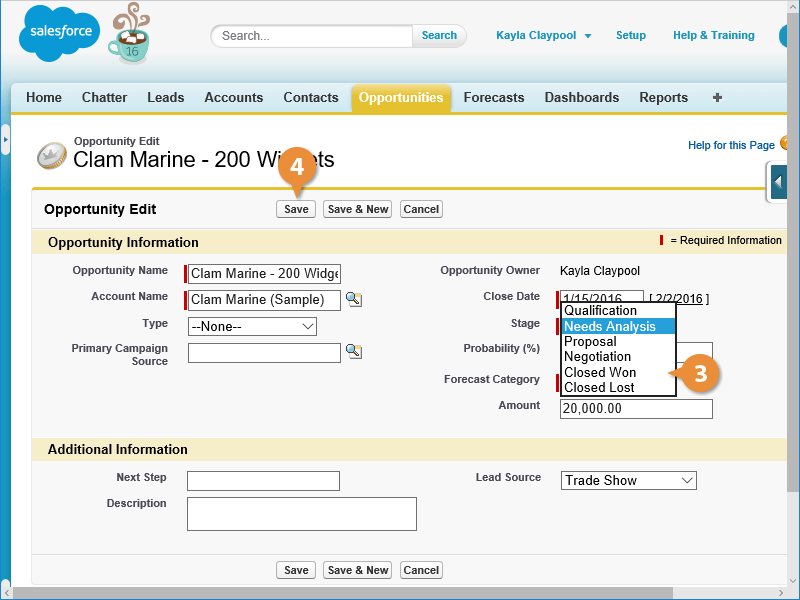800x600 pixels.
Task: Open Account Name lookup magnifier icon
Action: 354,299
